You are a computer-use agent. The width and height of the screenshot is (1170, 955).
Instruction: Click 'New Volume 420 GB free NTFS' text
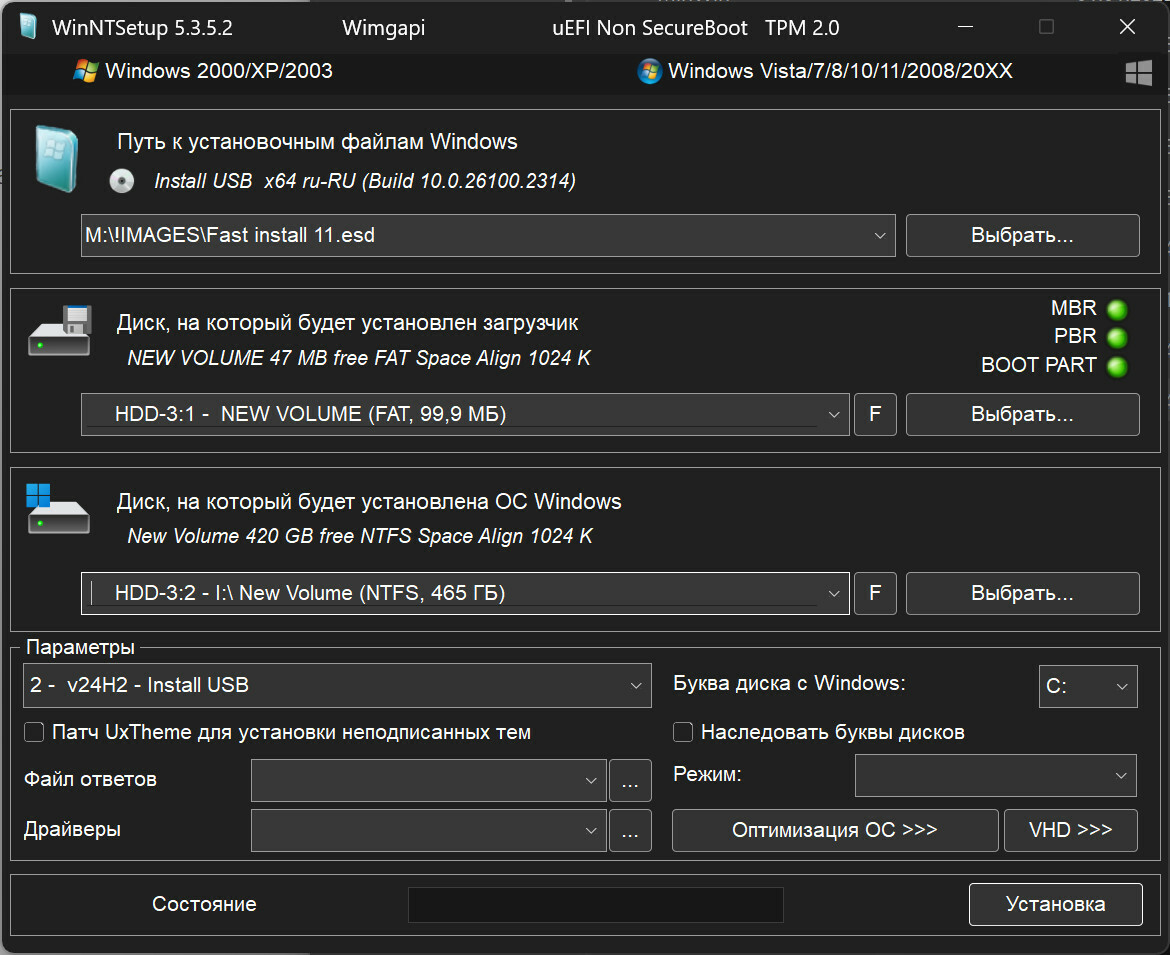click(x=360, y=536)
